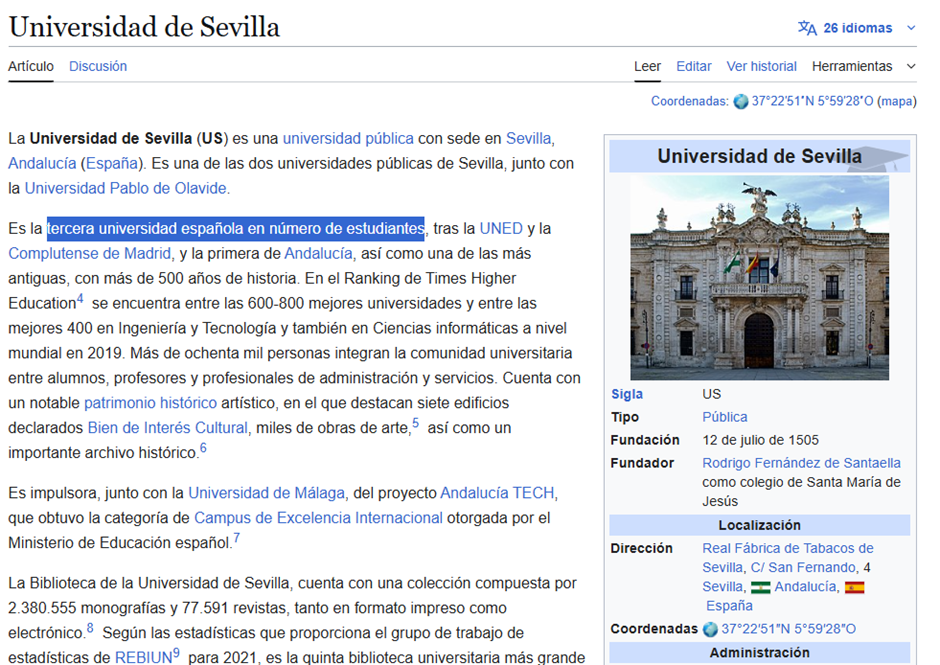
Task: Click the Spain flag icon in Dirección
Action: 854,588
